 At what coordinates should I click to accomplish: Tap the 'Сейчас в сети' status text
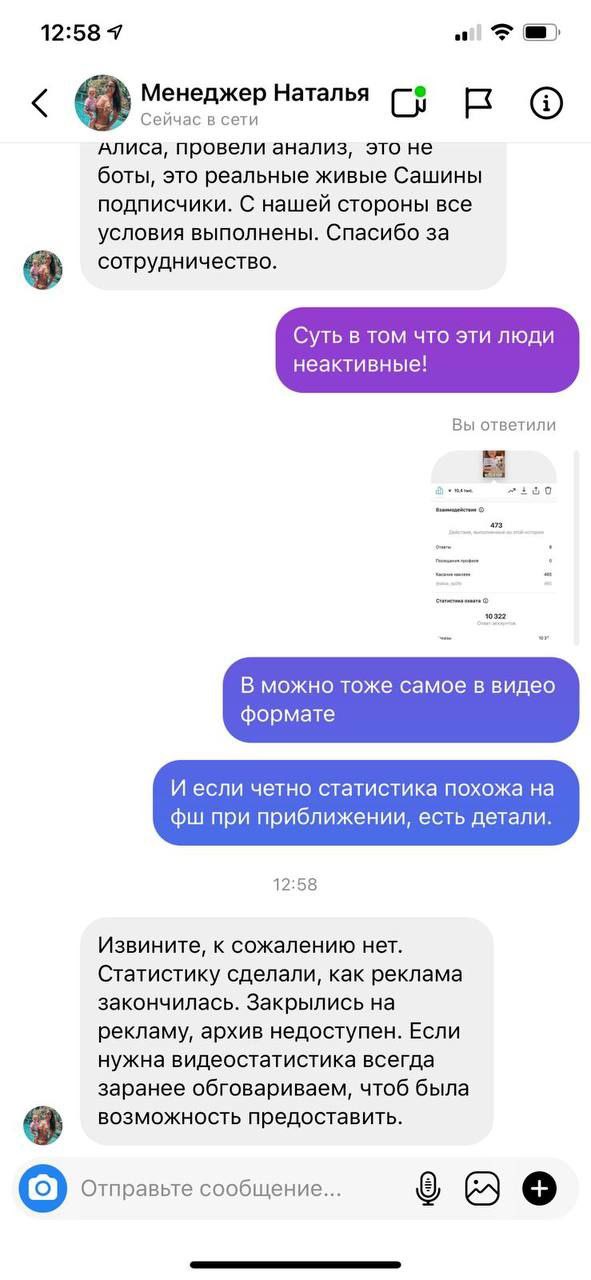click(x=199, y=119)
